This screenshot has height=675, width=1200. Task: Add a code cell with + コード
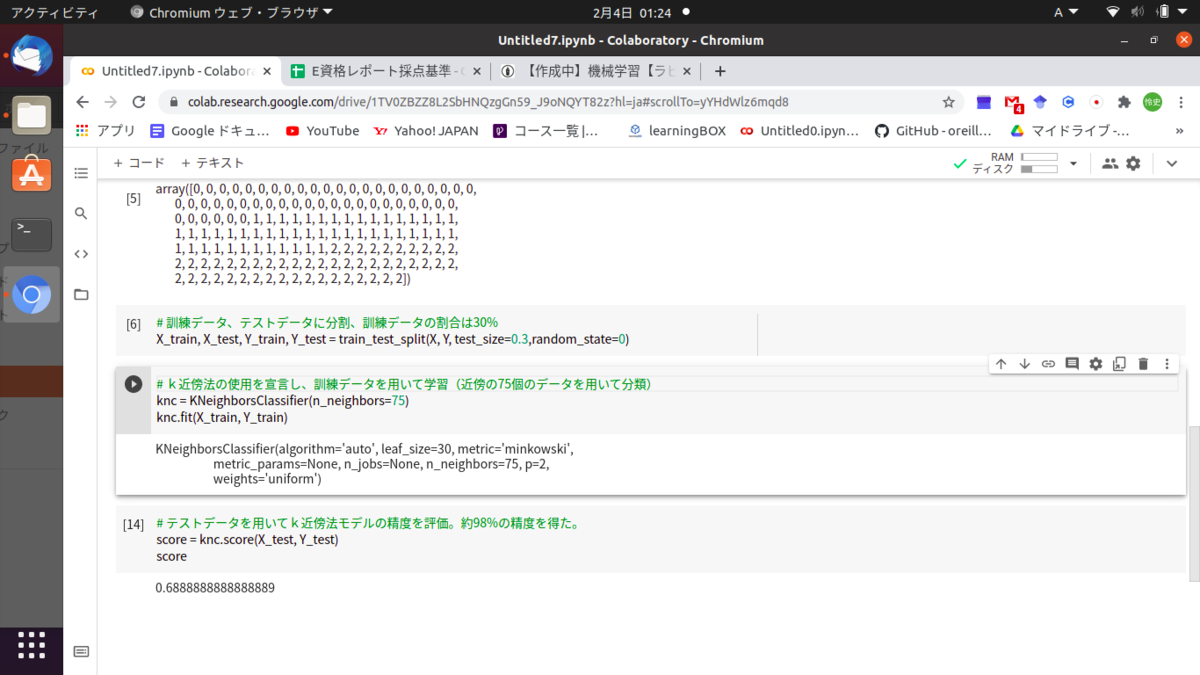[139, 163]
